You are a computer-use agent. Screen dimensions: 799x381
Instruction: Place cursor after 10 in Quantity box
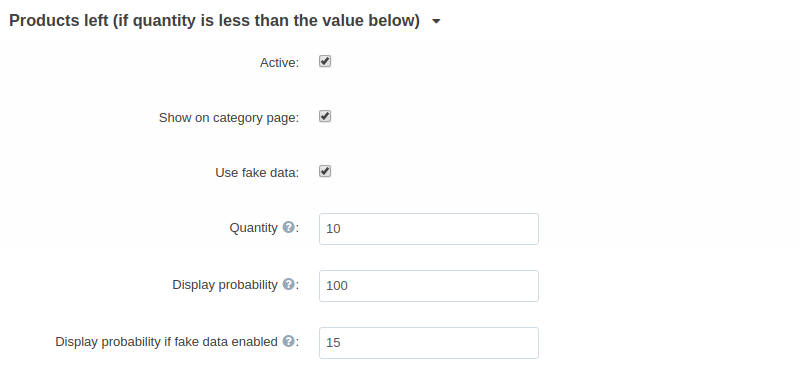[x=341, y=229]
